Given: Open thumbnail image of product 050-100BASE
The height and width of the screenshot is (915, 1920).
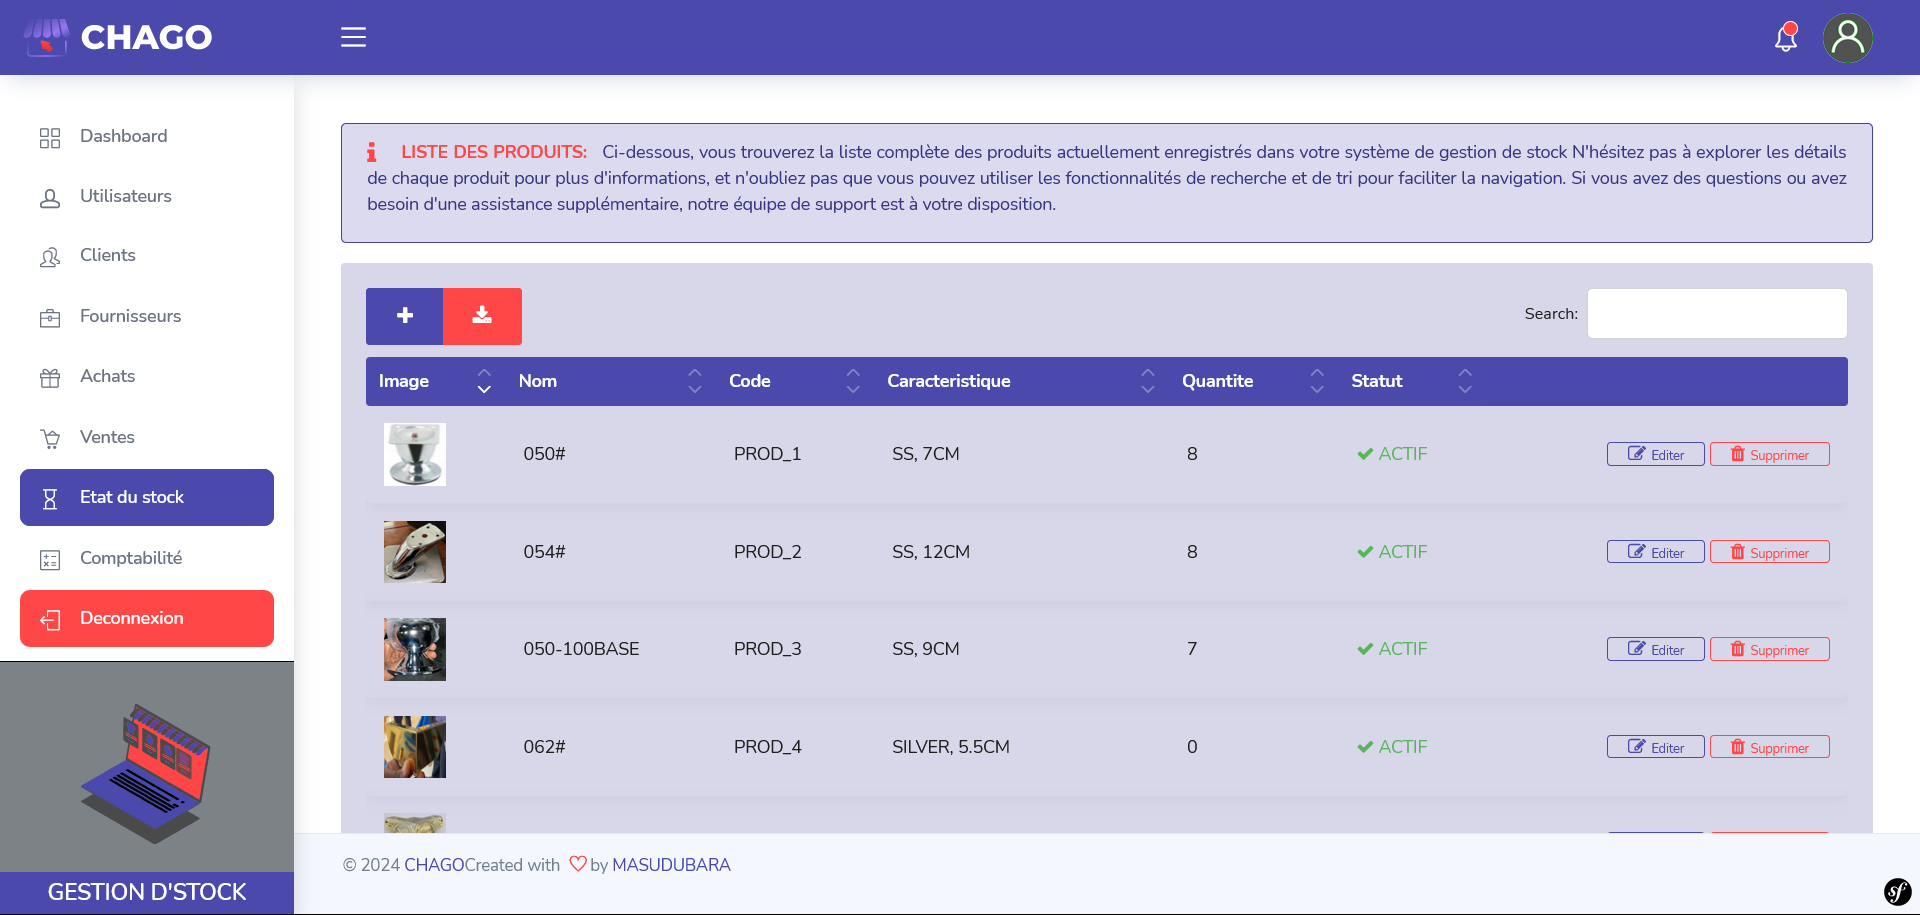Looking at the screenshot, I should point(415,649).
